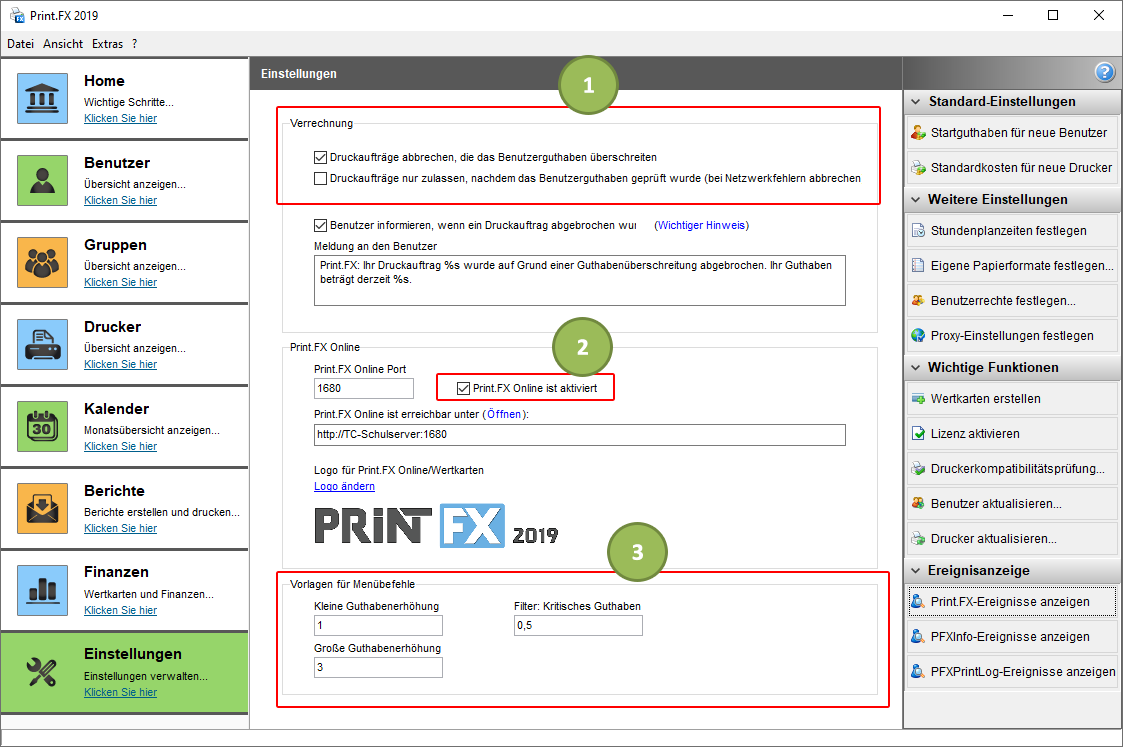Click the blue help question mark icon
The height and width of the screenshot is (747, 1123).
[x=1104, y=72]
